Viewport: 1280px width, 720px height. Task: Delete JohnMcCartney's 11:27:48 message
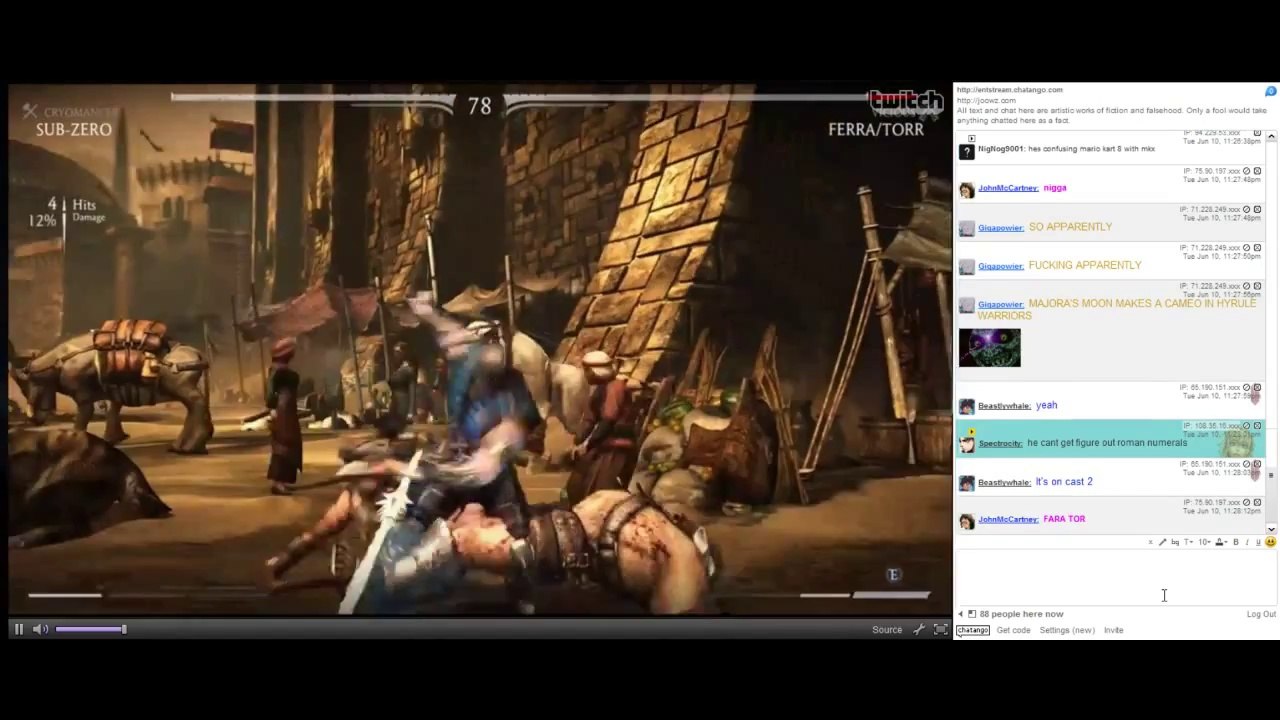1257,172
